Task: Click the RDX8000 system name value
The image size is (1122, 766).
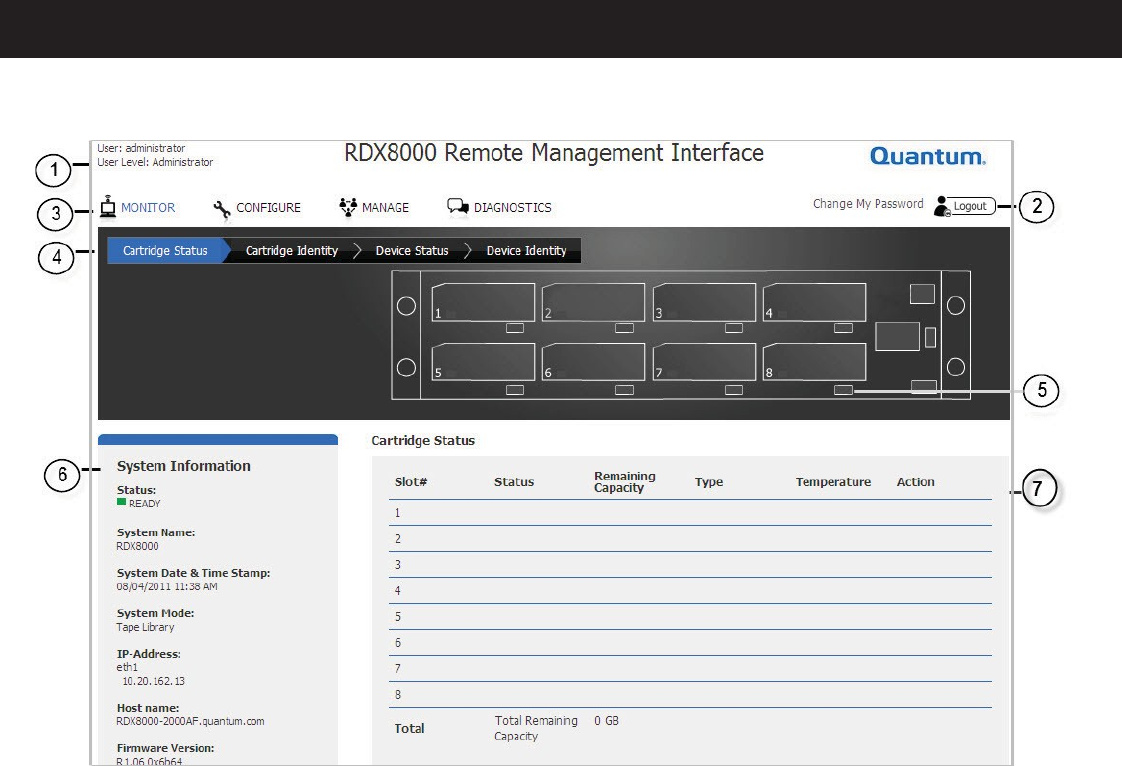Action: 137,546
